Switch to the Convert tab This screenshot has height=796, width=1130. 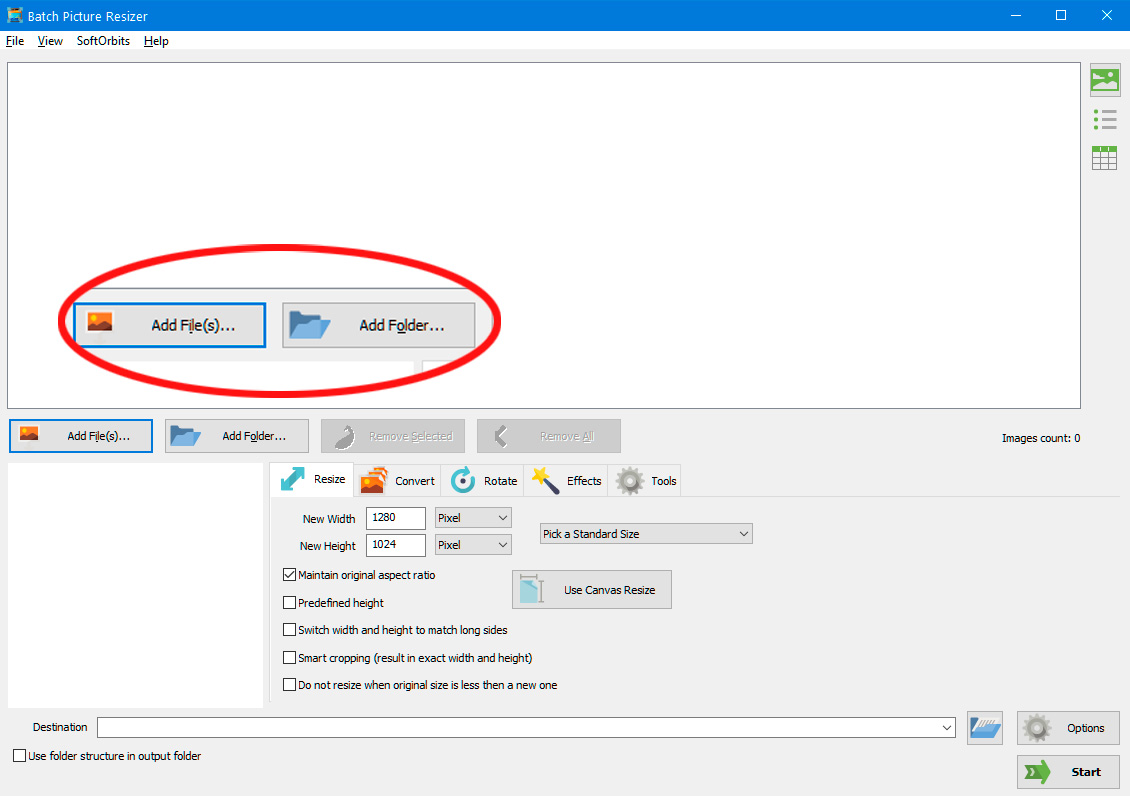click(397, 480)
